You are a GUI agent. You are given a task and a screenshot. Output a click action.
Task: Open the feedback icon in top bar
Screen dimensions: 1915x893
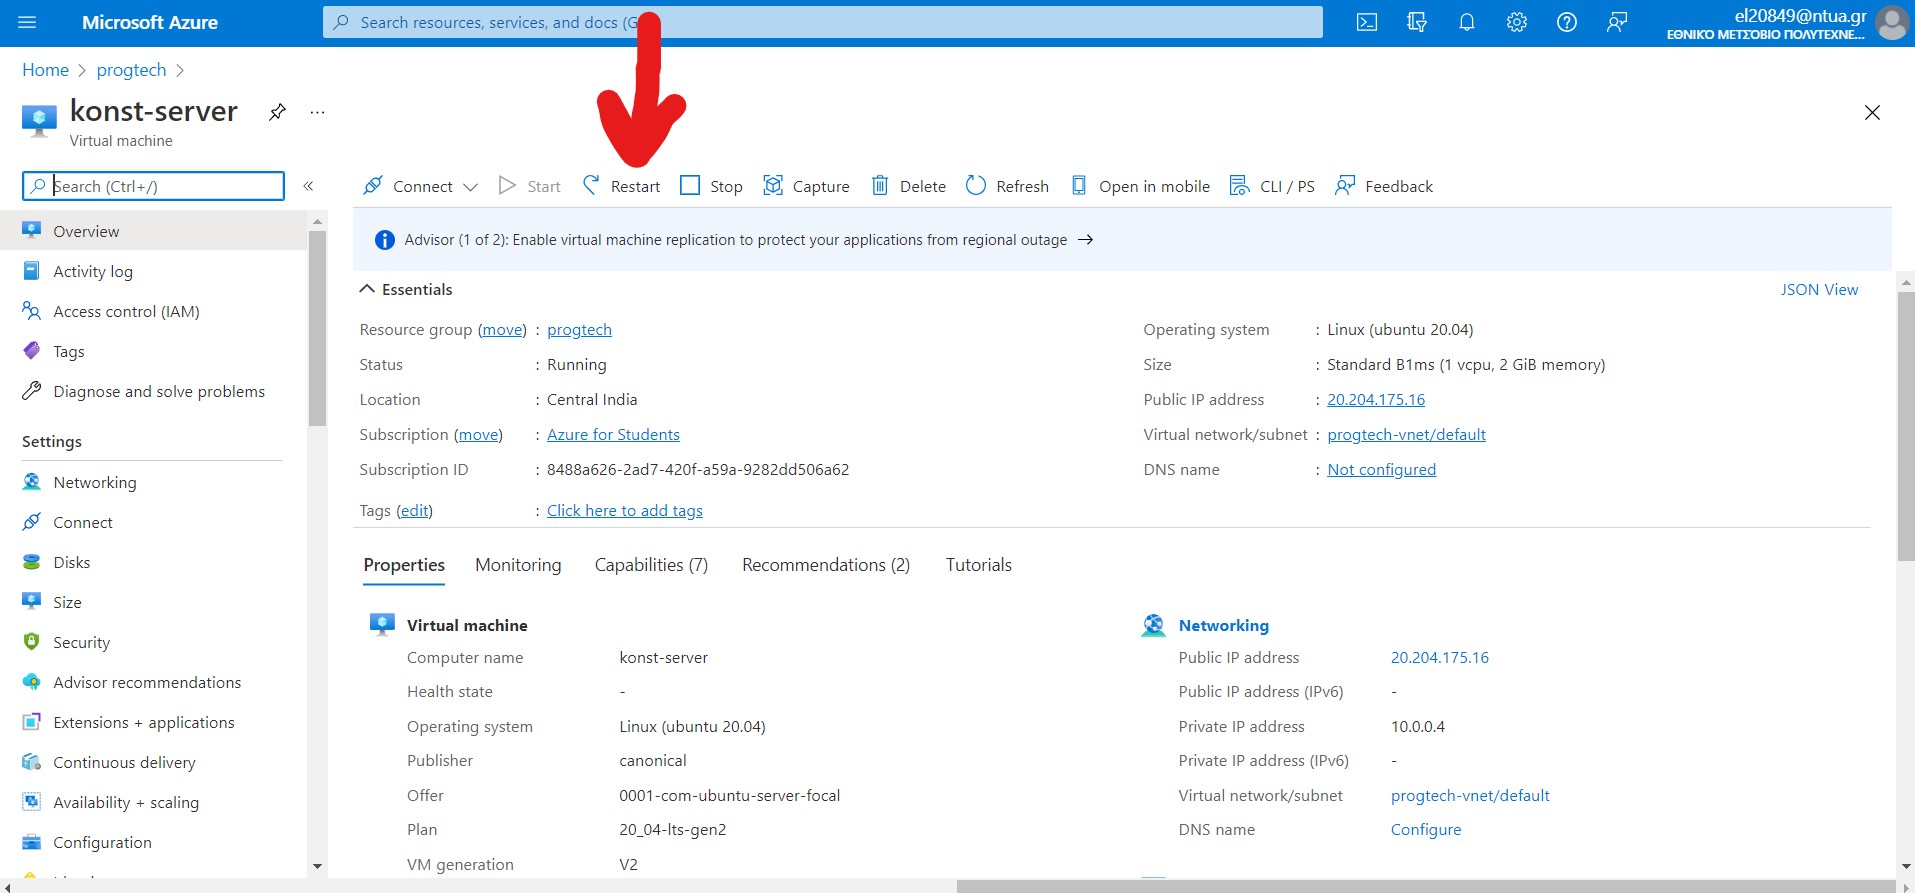[1617, 22]
